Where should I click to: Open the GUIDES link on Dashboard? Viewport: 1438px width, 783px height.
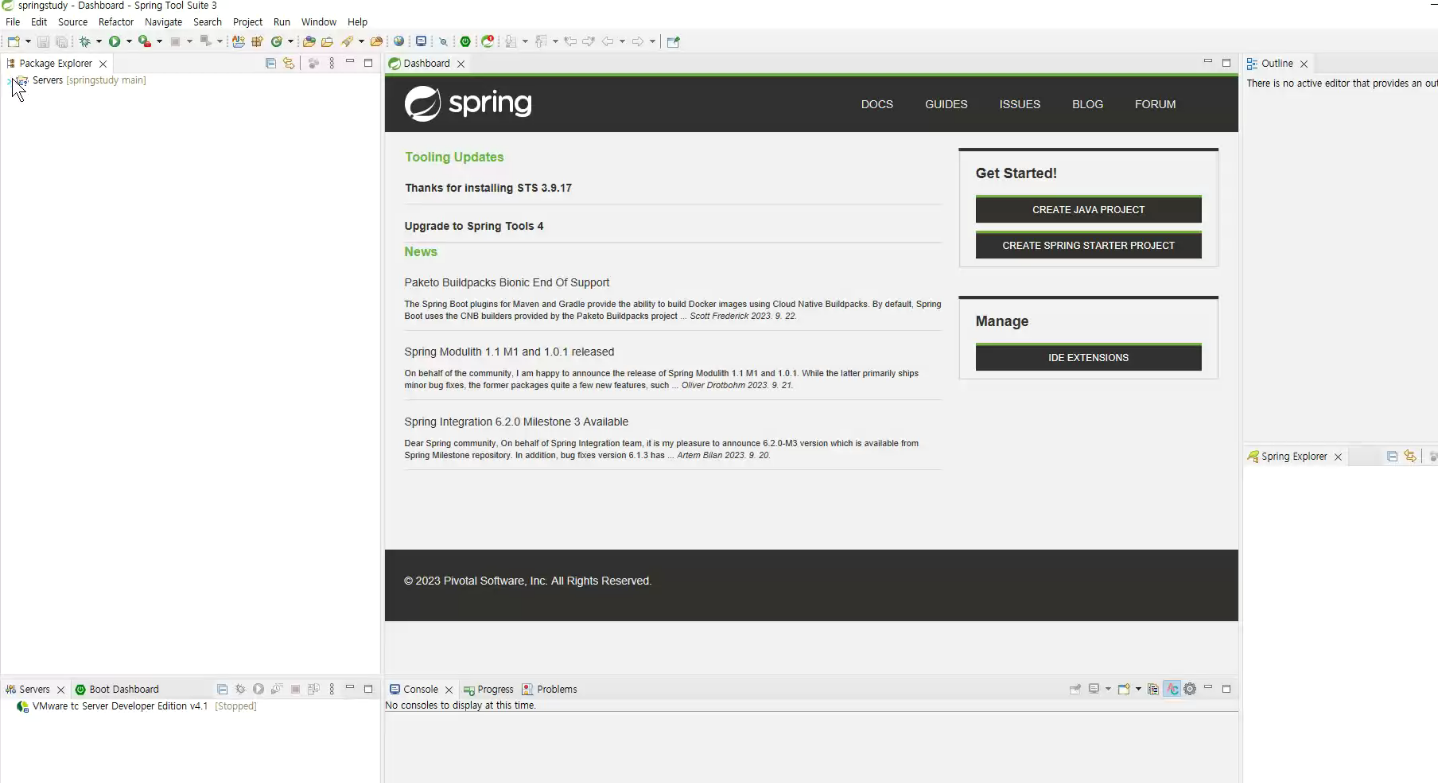click(946, 104)
